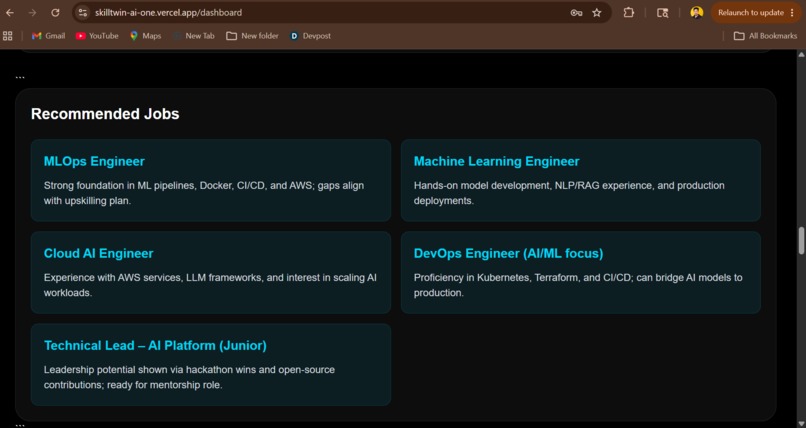Click the Recommended Jobs heading
The width and height of the screenshot is (806, 428).
coord(105,114)
